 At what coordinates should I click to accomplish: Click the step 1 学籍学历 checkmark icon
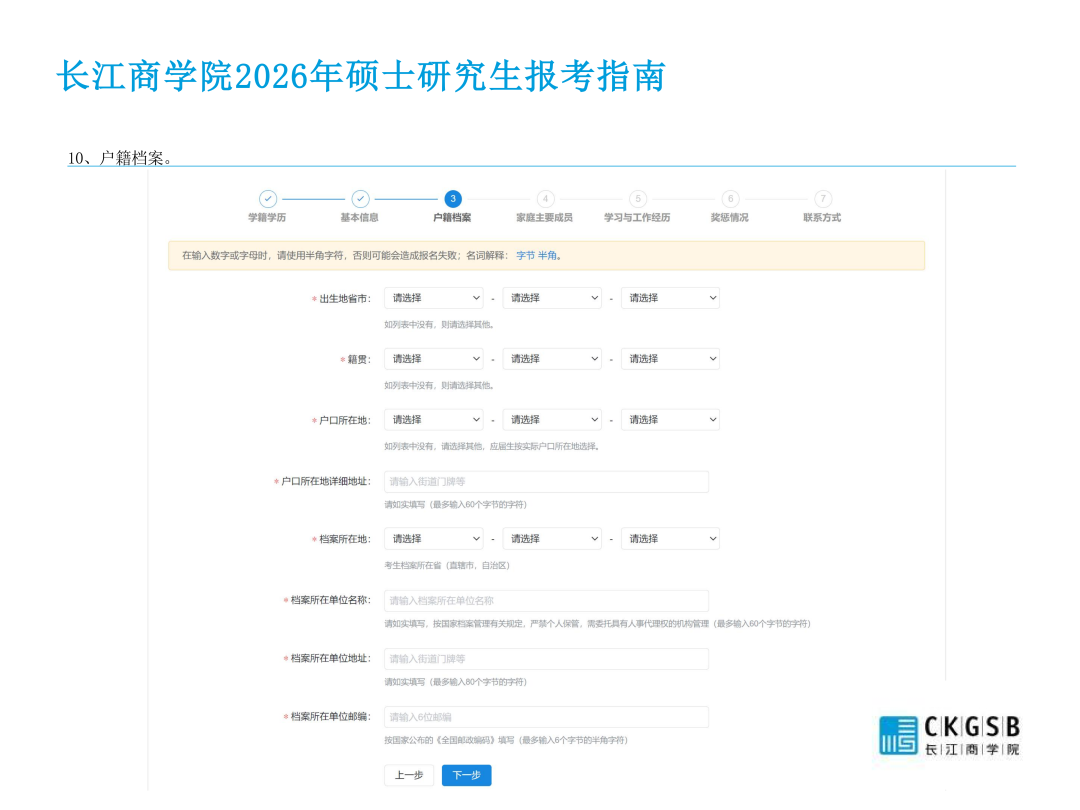(267, 199)
